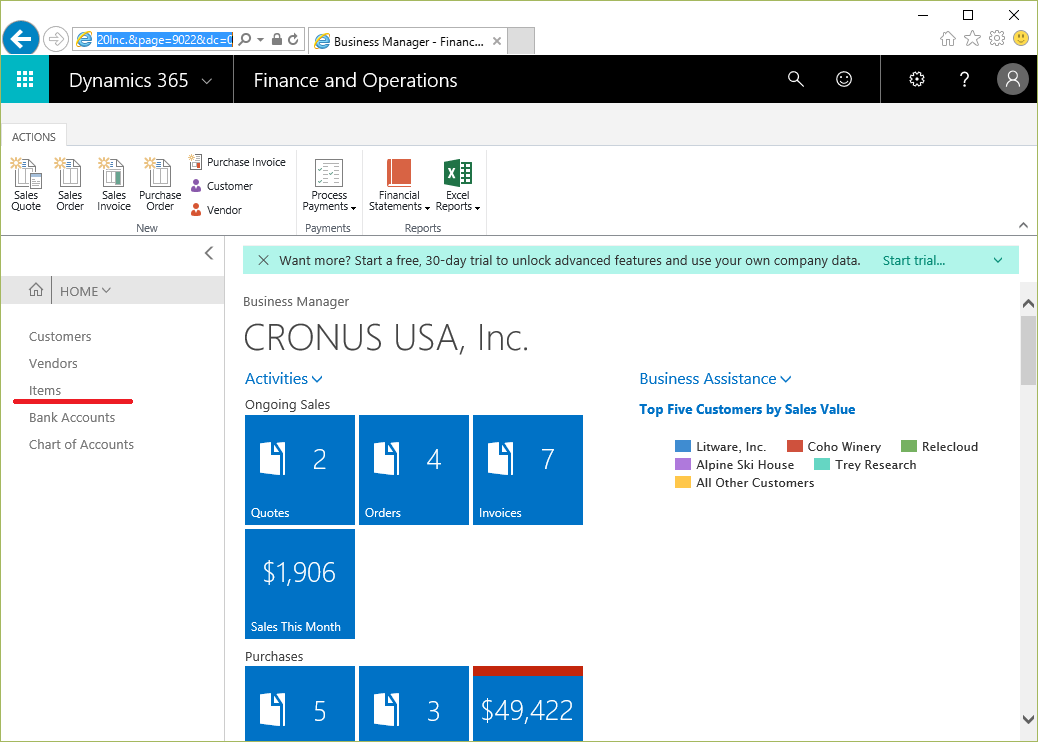Select the ACTIONS ribbon tab
This screenshot has height=742, width=1038.
tap(34, 137)
